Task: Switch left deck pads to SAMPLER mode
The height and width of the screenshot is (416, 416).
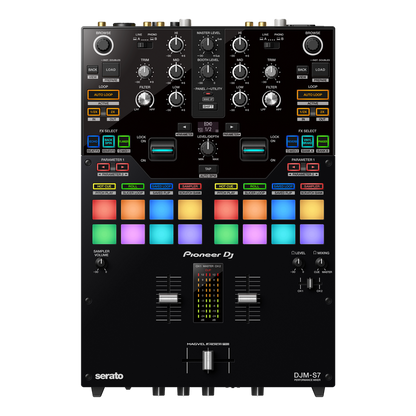Action: 190,186
